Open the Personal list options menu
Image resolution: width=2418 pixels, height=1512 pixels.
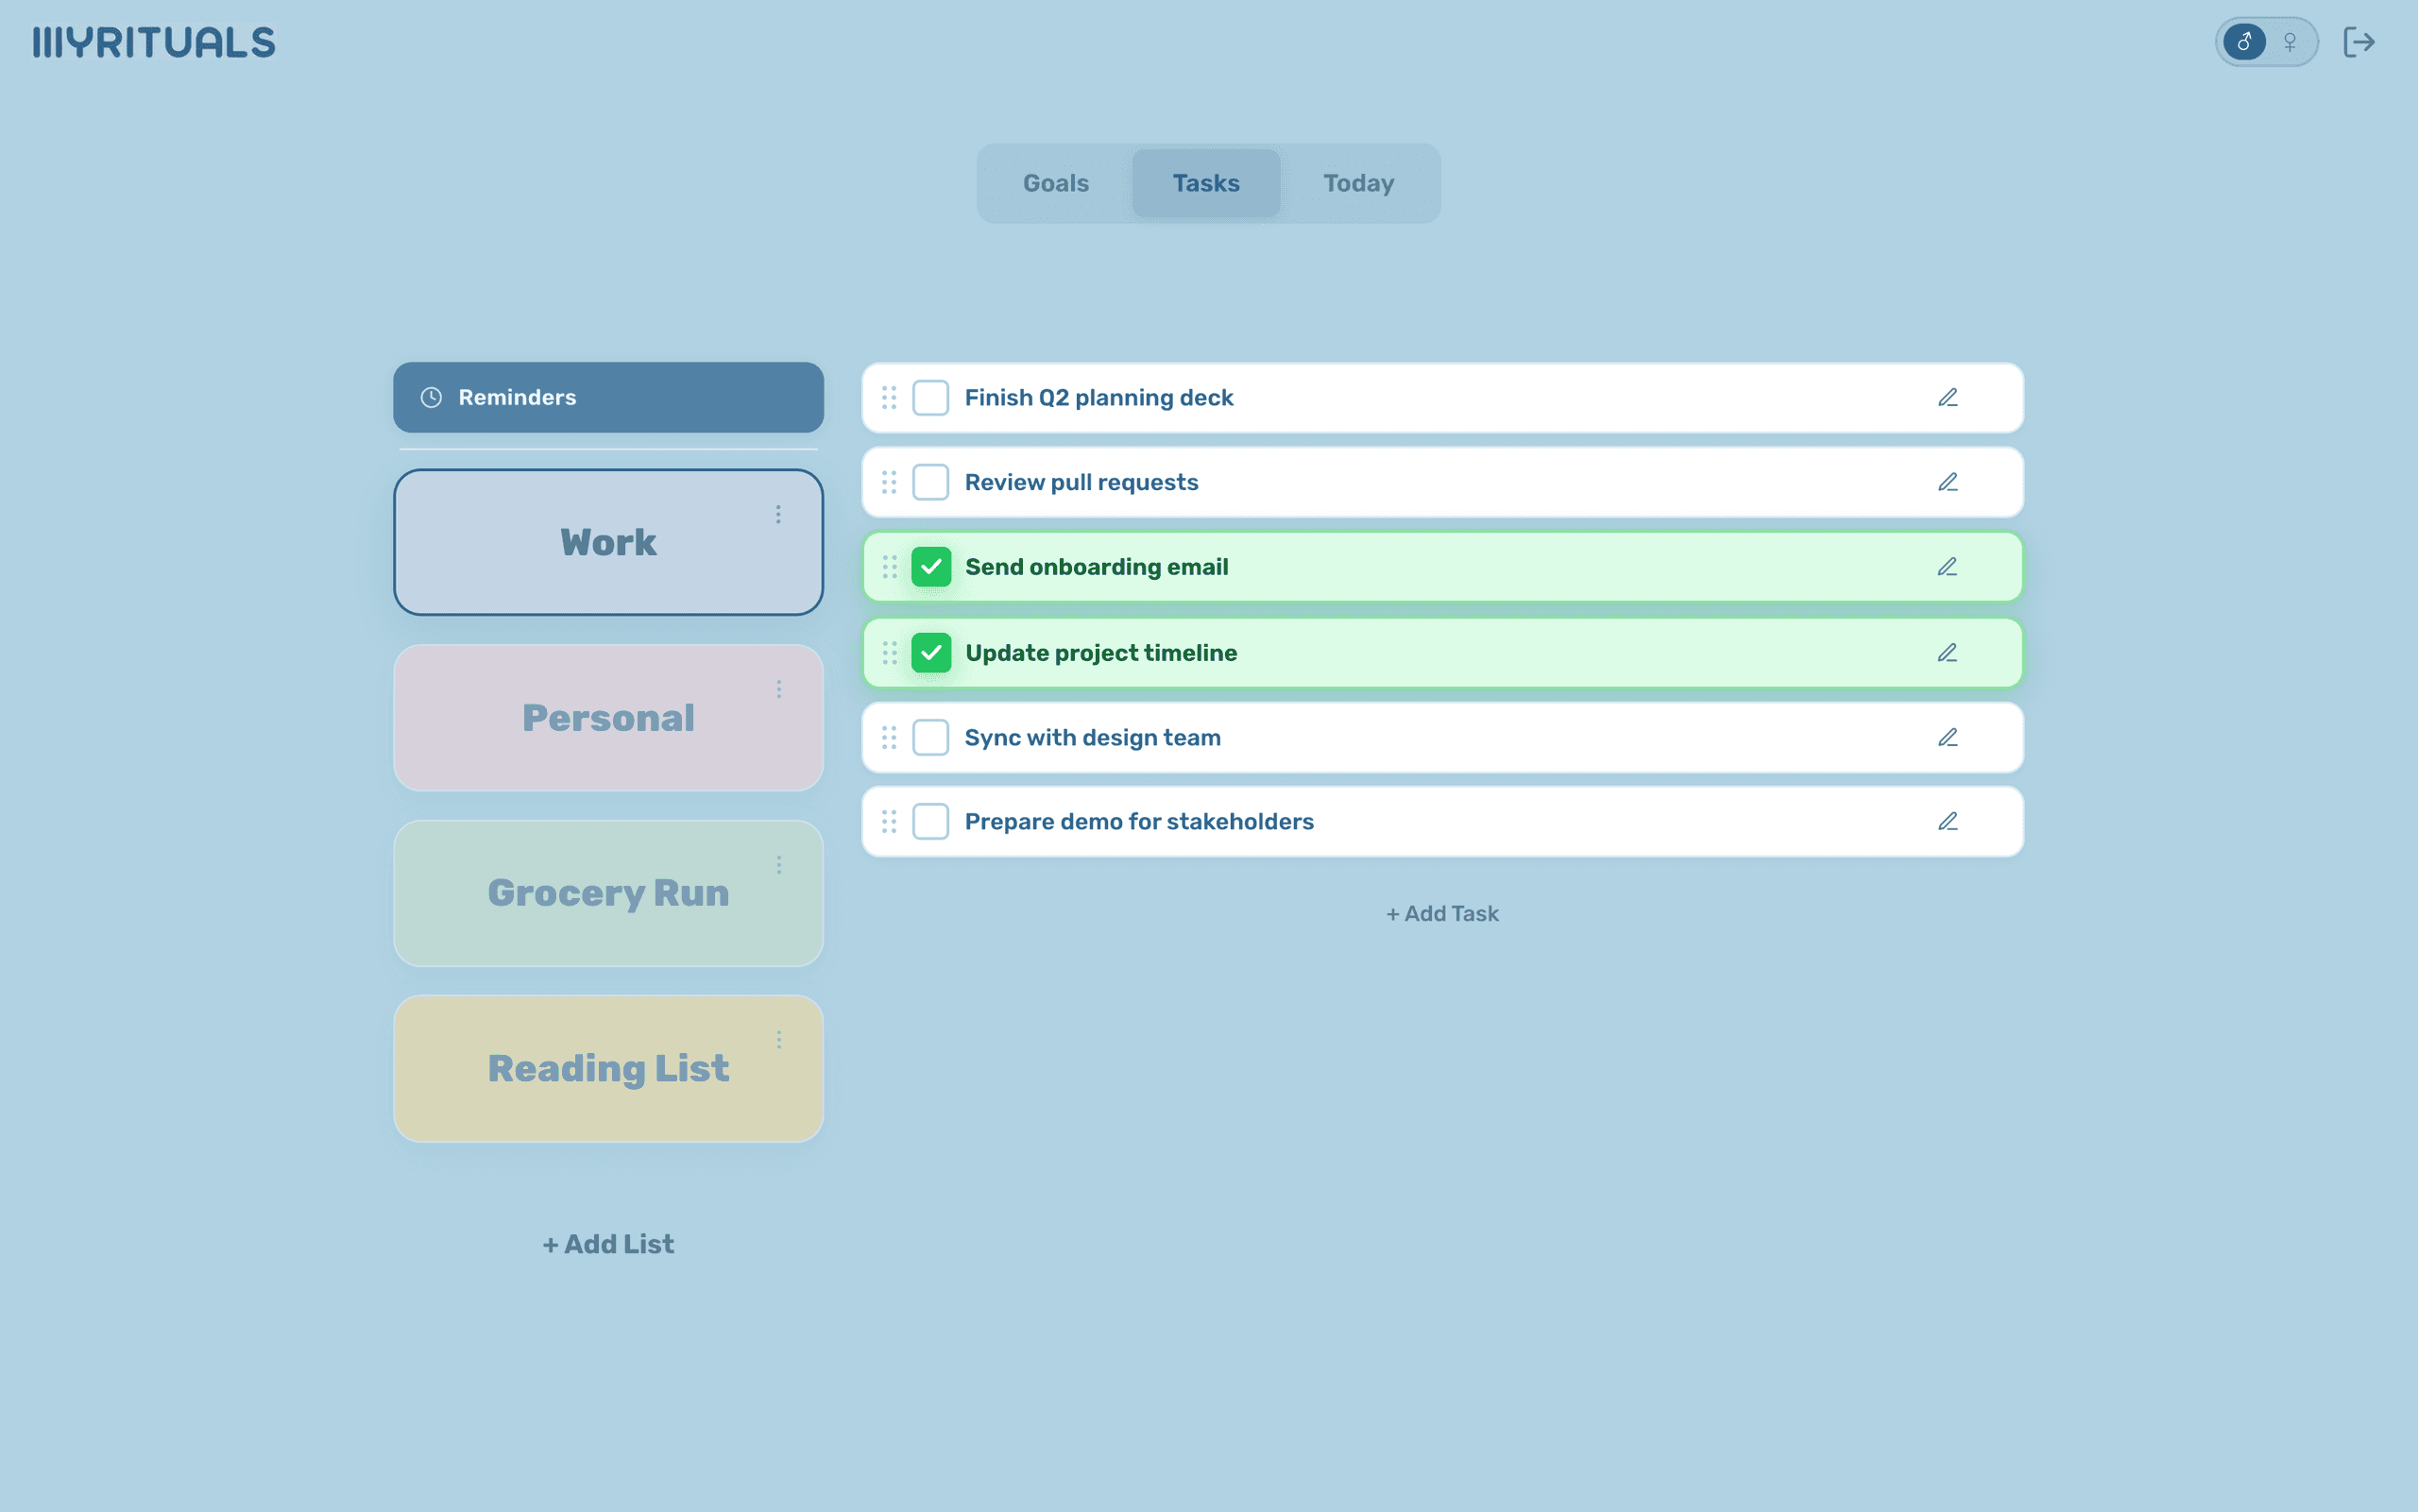point(780,688)
